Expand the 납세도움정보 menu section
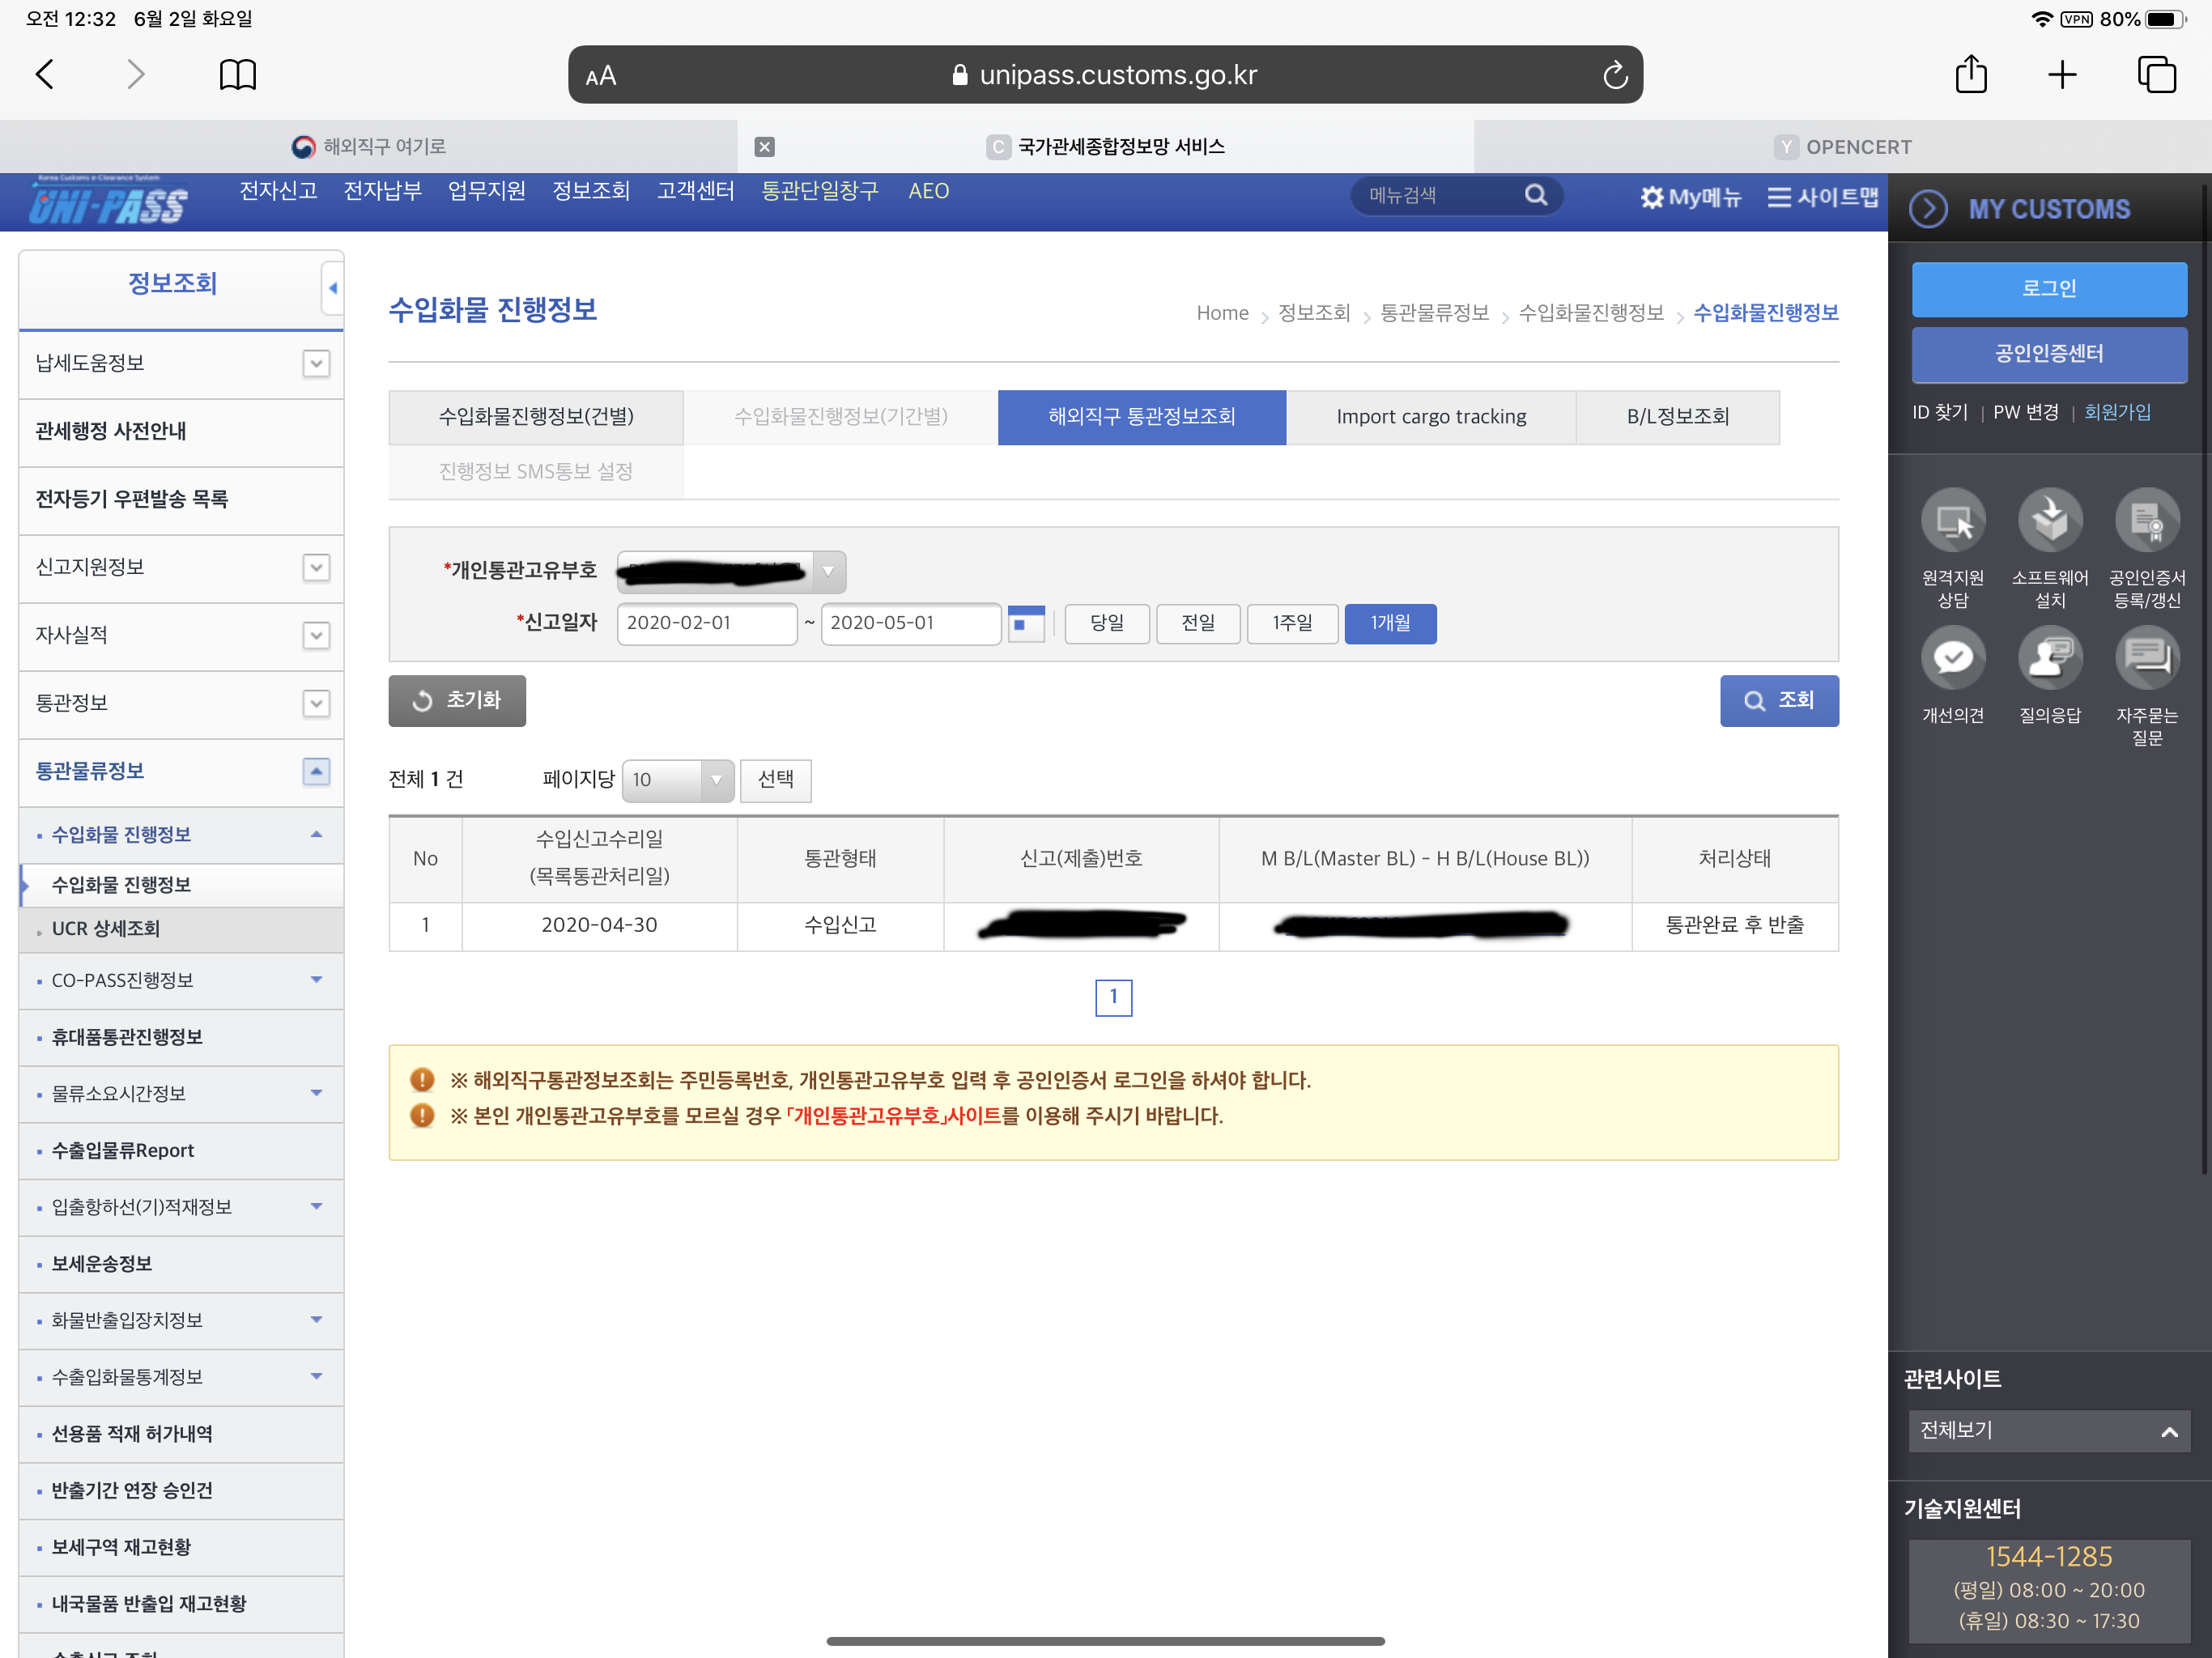The image size is (2212, 1658). pos(316,363)
